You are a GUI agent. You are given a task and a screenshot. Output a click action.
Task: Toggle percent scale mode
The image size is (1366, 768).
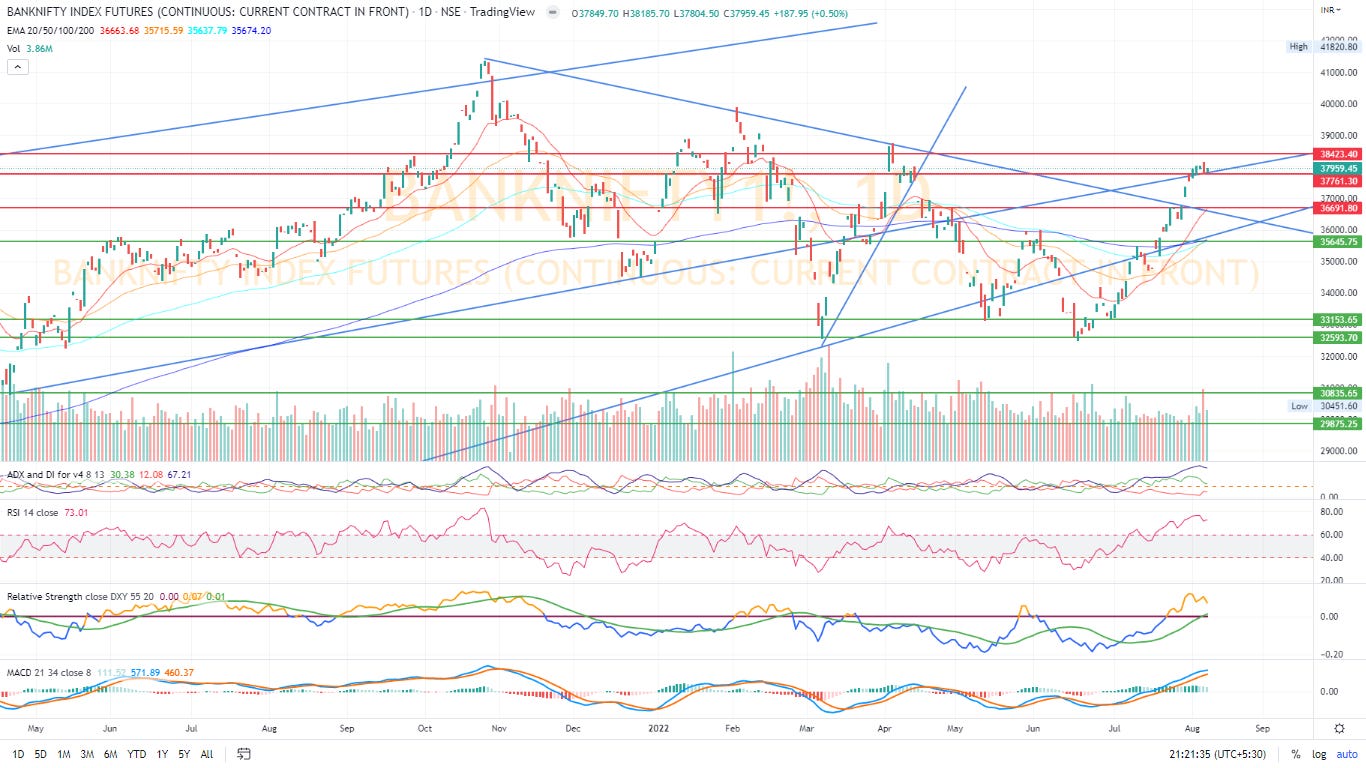(x=1296, y=754)
